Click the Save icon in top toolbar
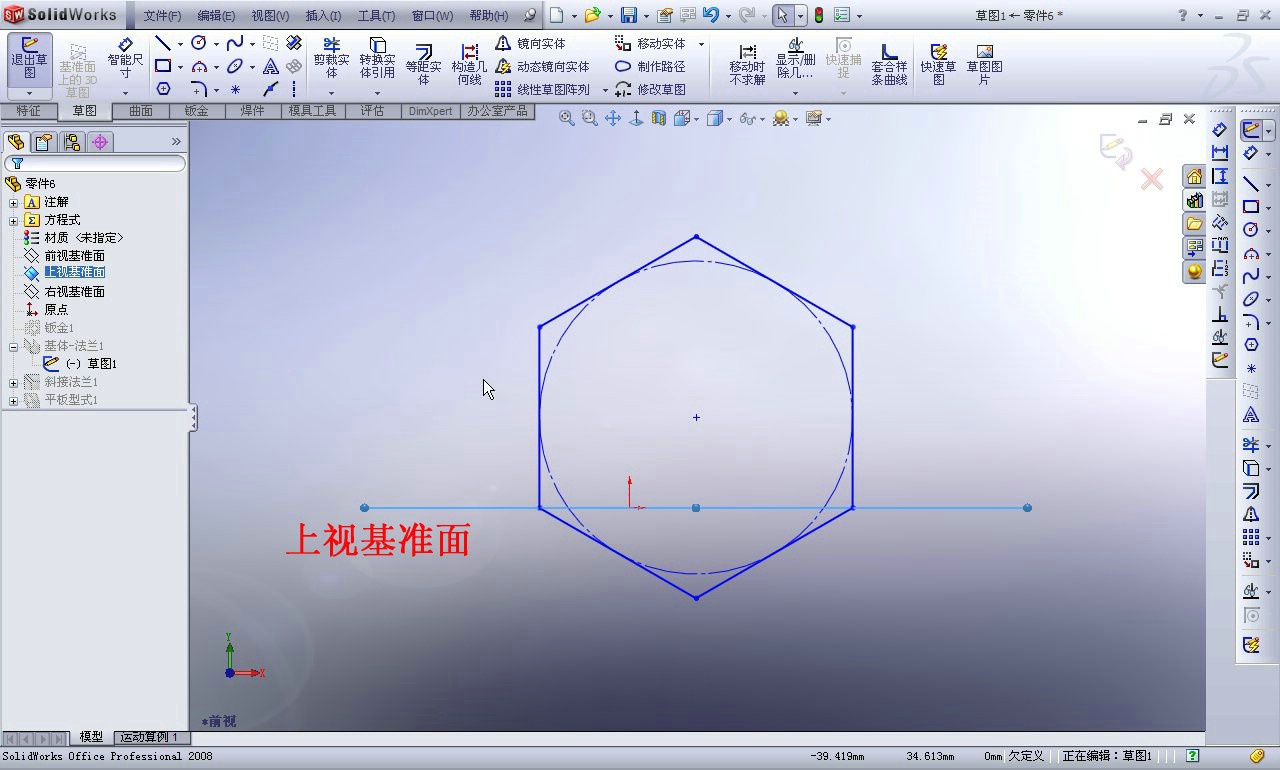This screenshot has height=770, width=1280. [x=629, y=15]
